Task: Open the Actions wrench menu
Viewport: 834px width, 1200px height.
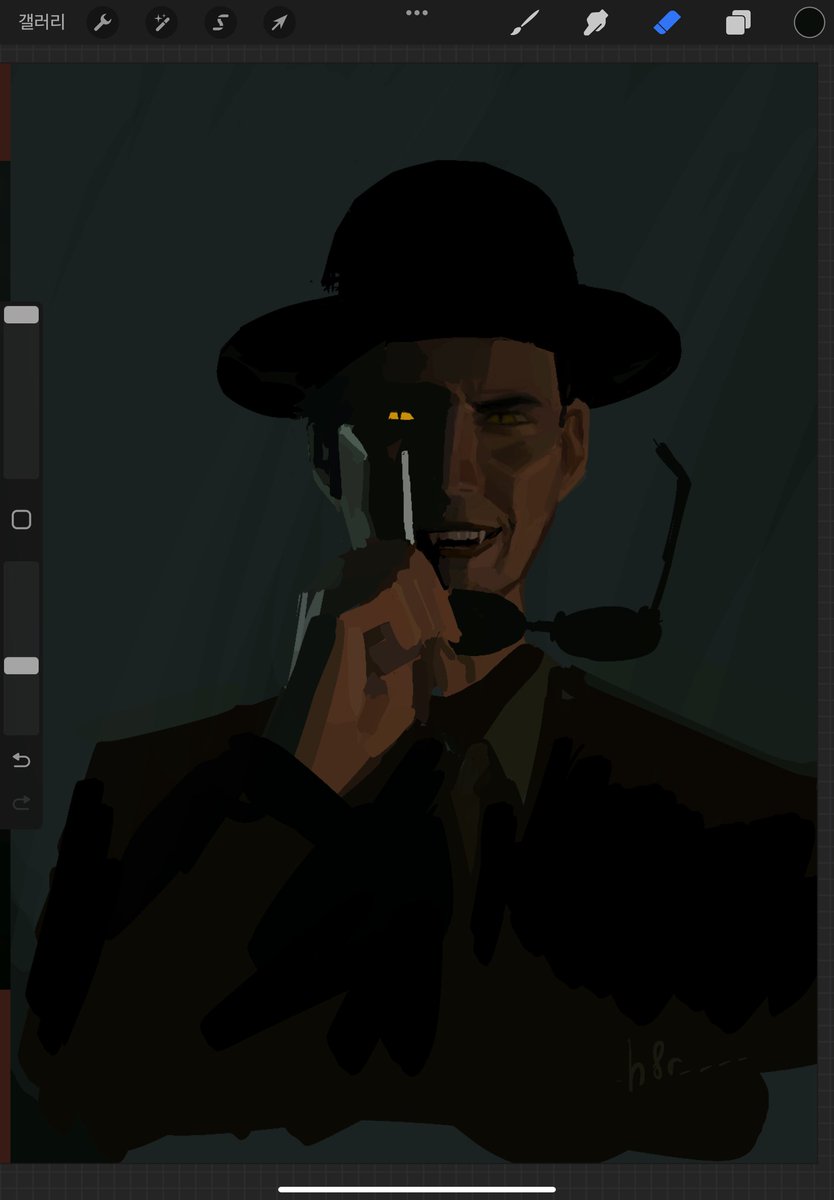Action: click(x=102, y=22)
